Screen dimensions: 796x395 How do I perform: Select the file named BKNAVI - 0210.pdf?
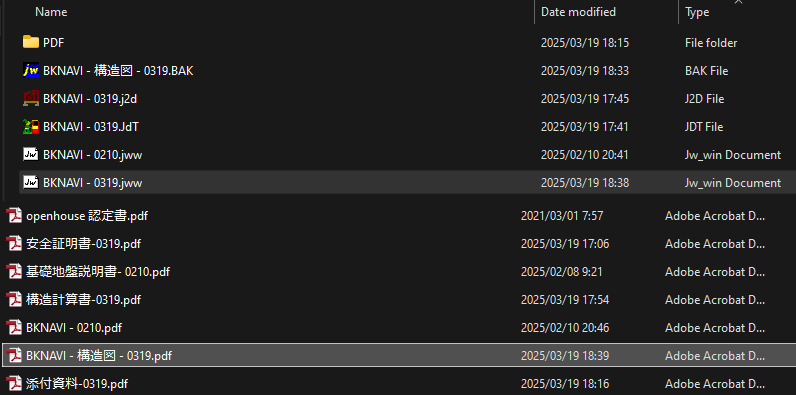point(74,327)
